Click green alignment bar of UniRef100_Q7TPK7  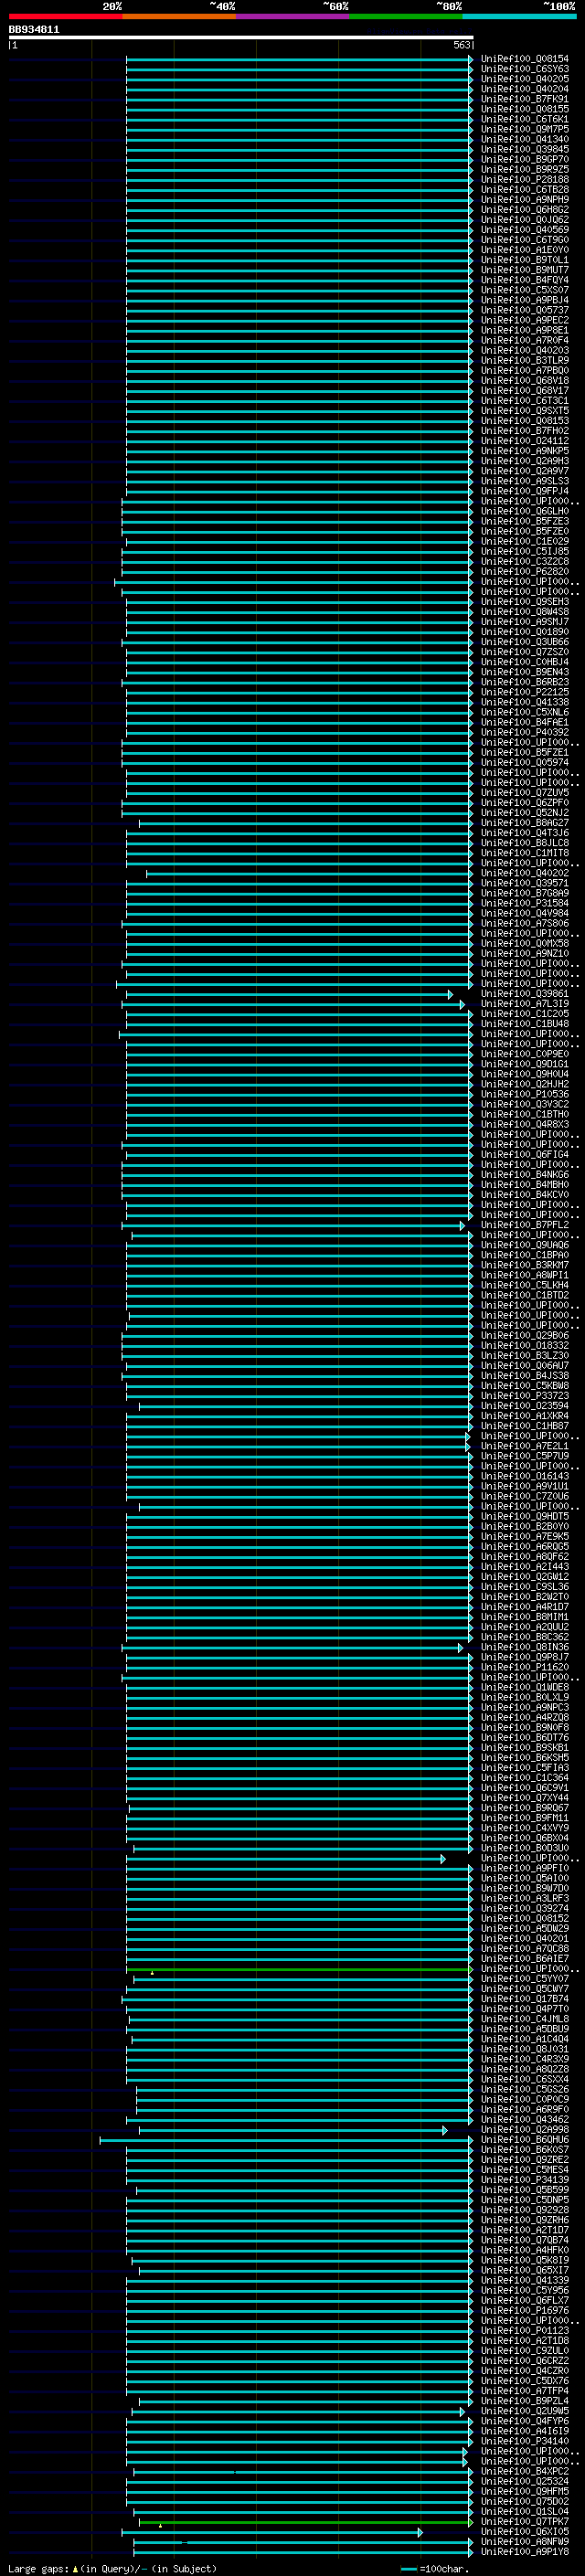pos(305,2521)
